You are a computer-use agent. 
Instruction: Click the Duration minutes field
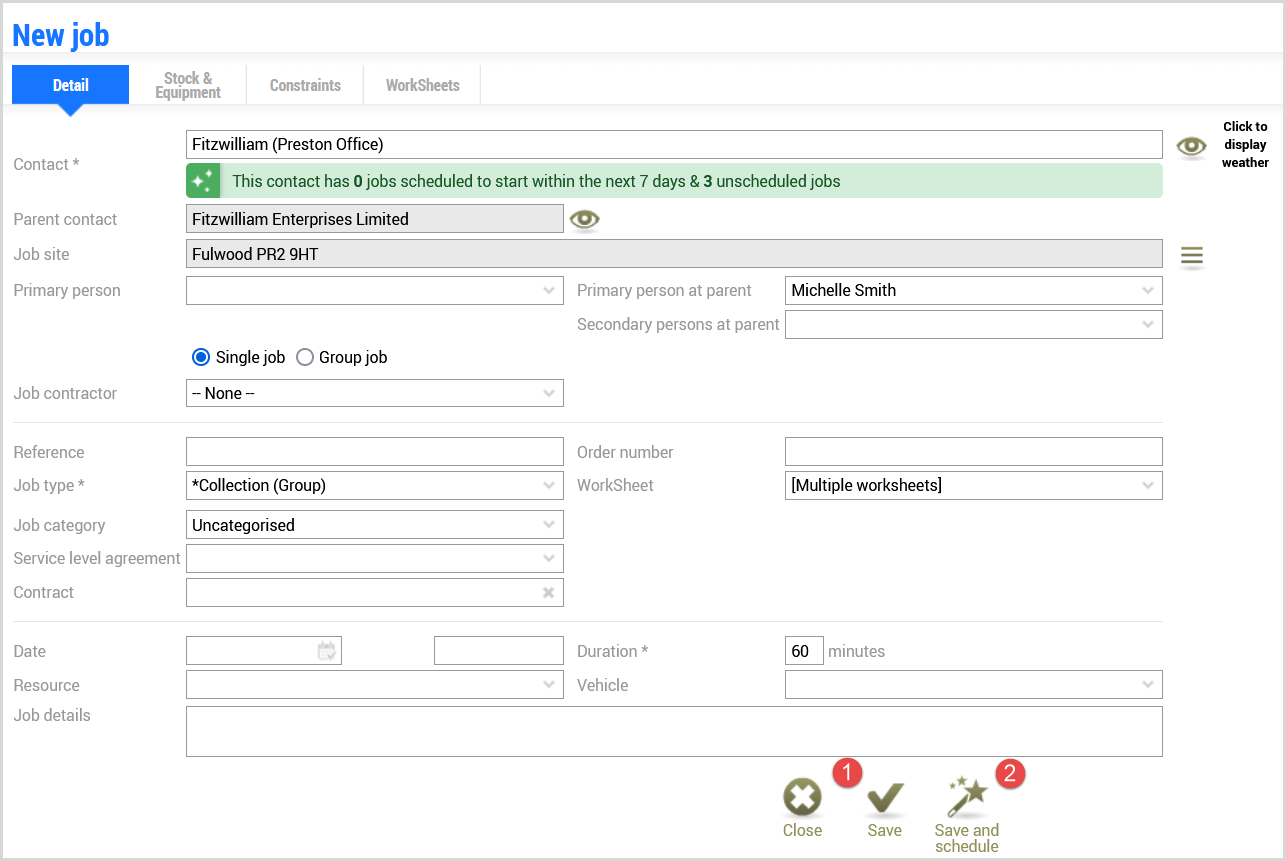point(804,651)
